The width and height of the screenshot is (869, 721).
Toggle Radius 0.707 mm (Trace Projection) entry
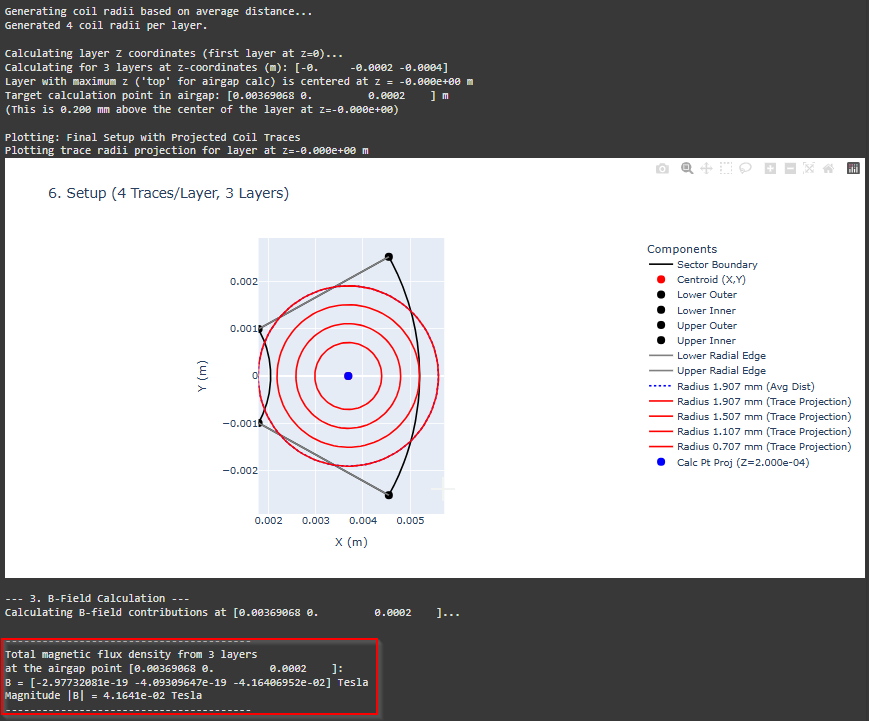[750, 446]
